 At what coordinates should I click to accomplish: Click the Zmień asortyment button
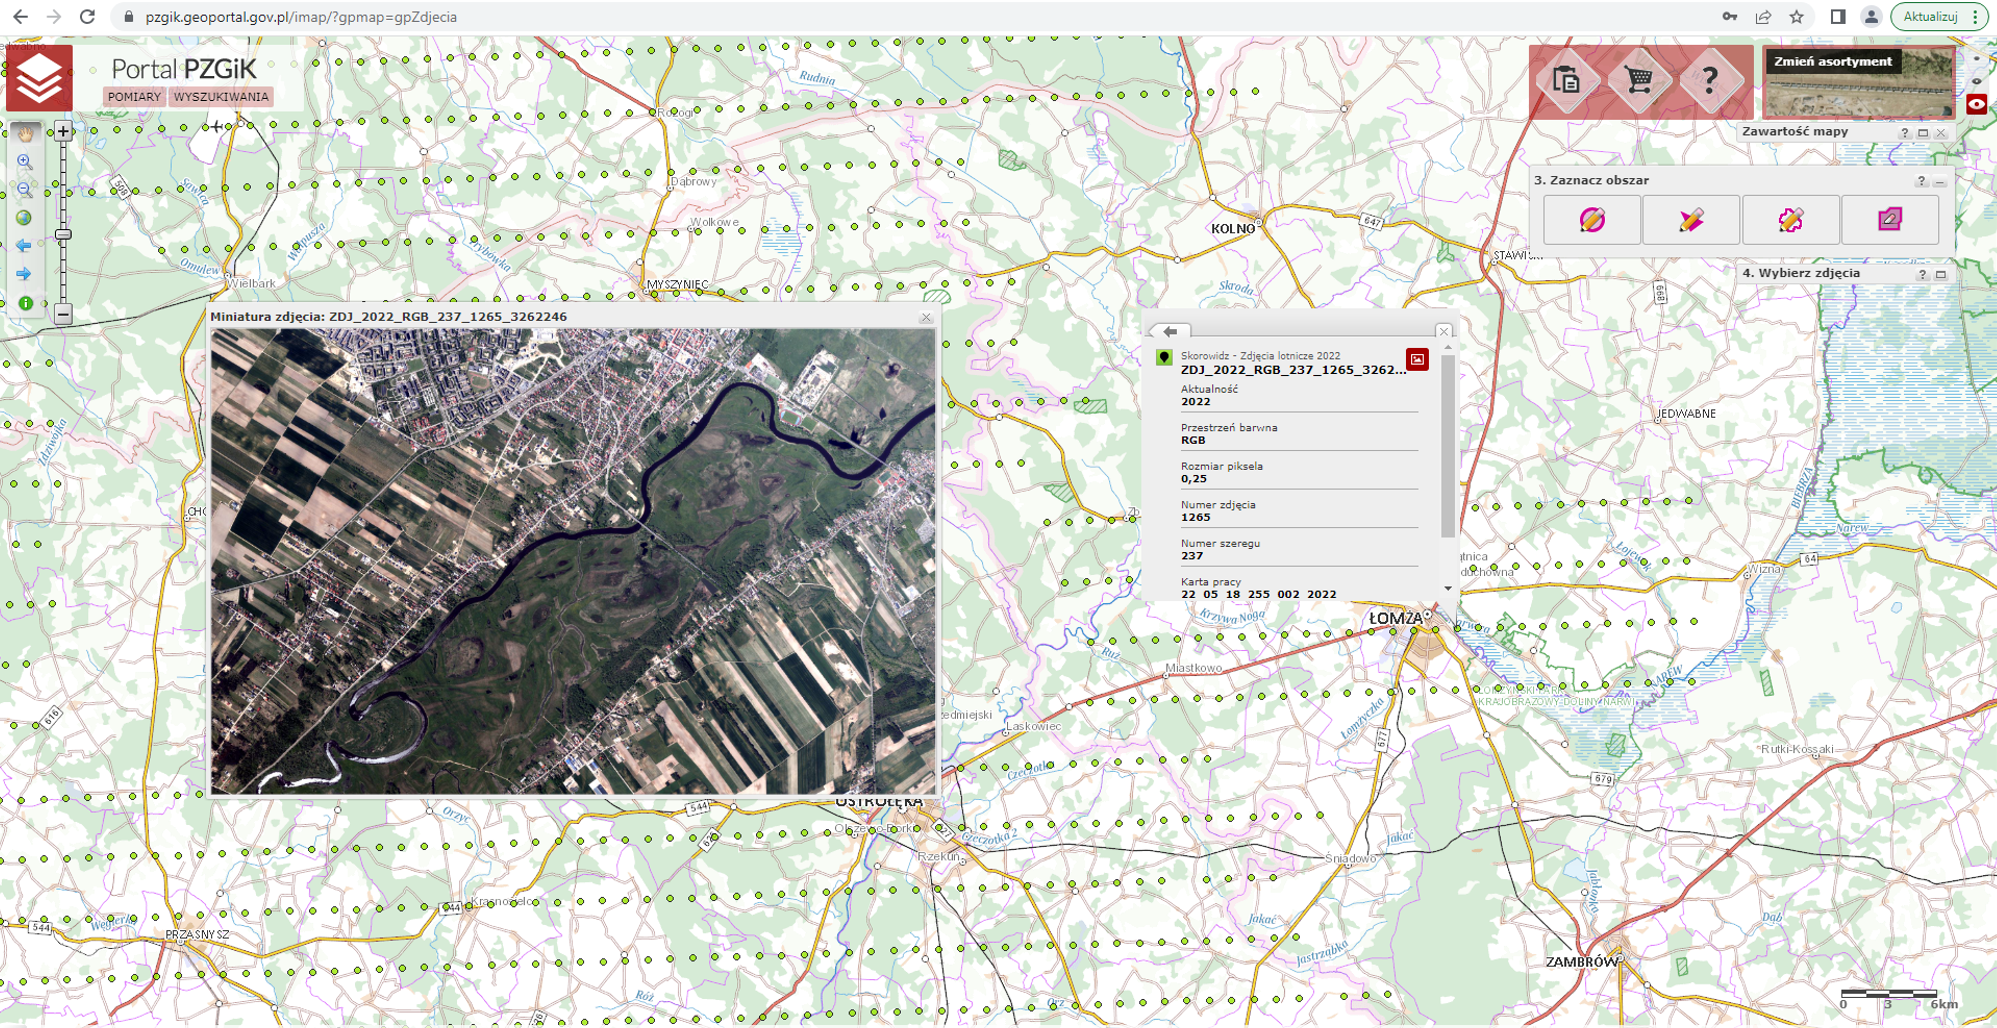pos(1832,62)
